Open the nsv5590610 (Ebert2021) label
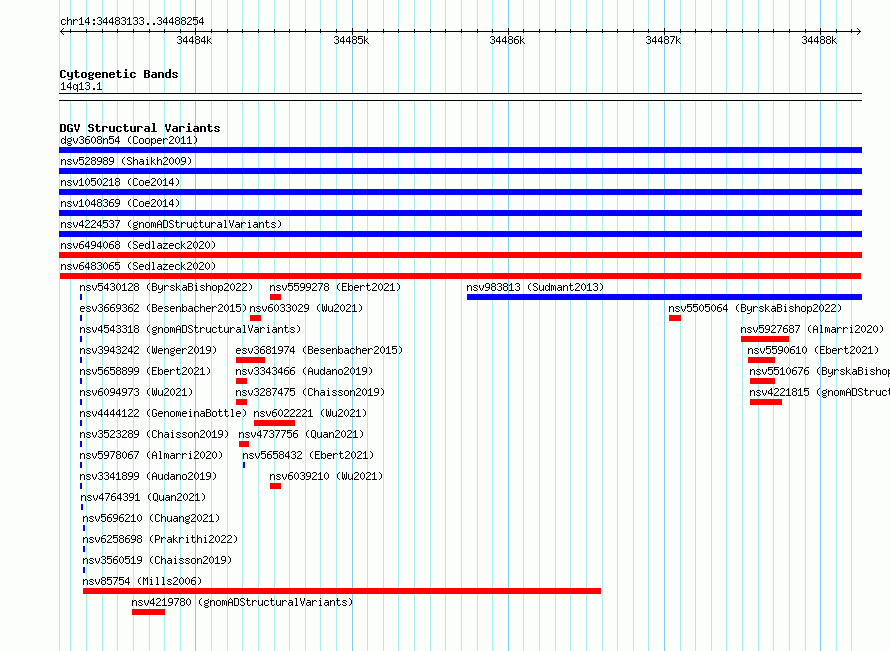The image size is (890, 651). tap(813, 350)
